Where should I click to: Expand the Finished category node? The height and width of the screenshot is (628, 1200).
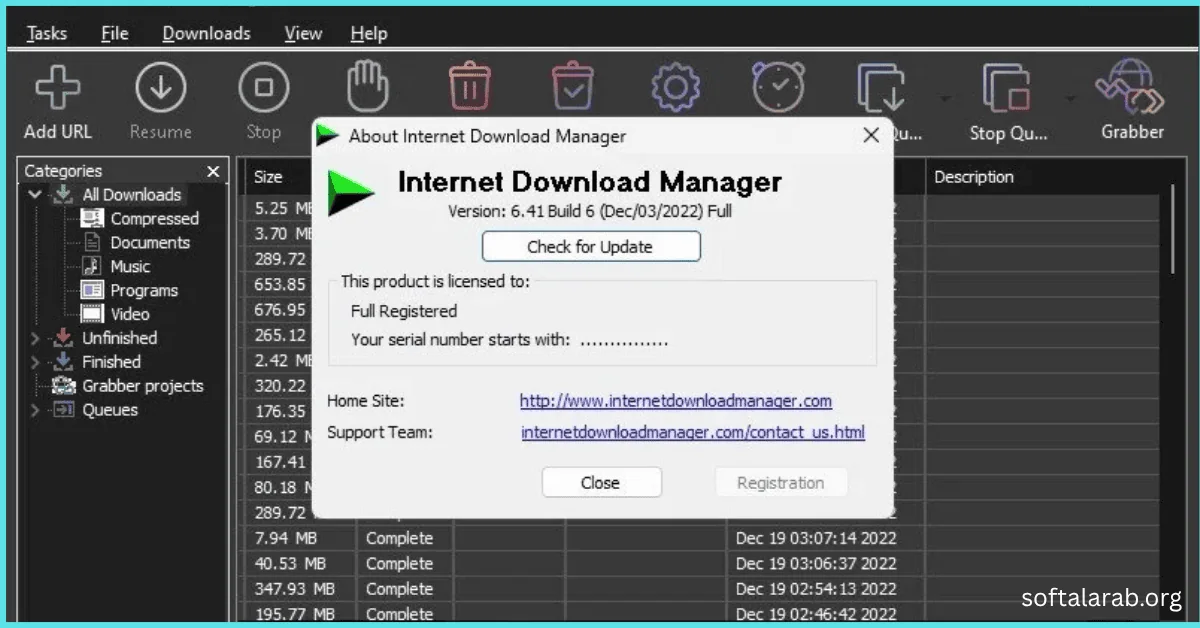(35, 362)
